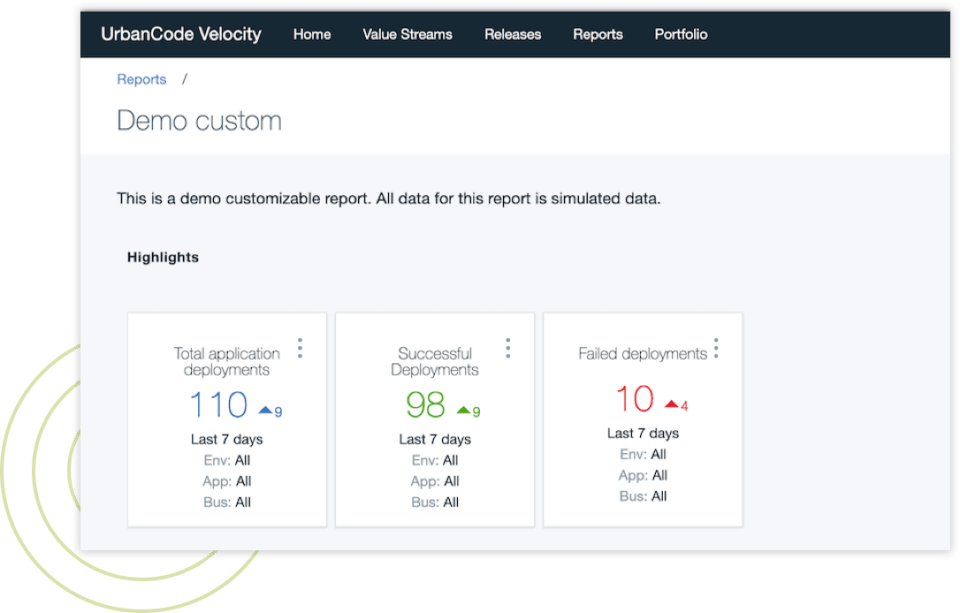Select the Failed deployments title
The width and height of the screenshot is (960, 613).
pyautogui.click(x=642, y=353)
